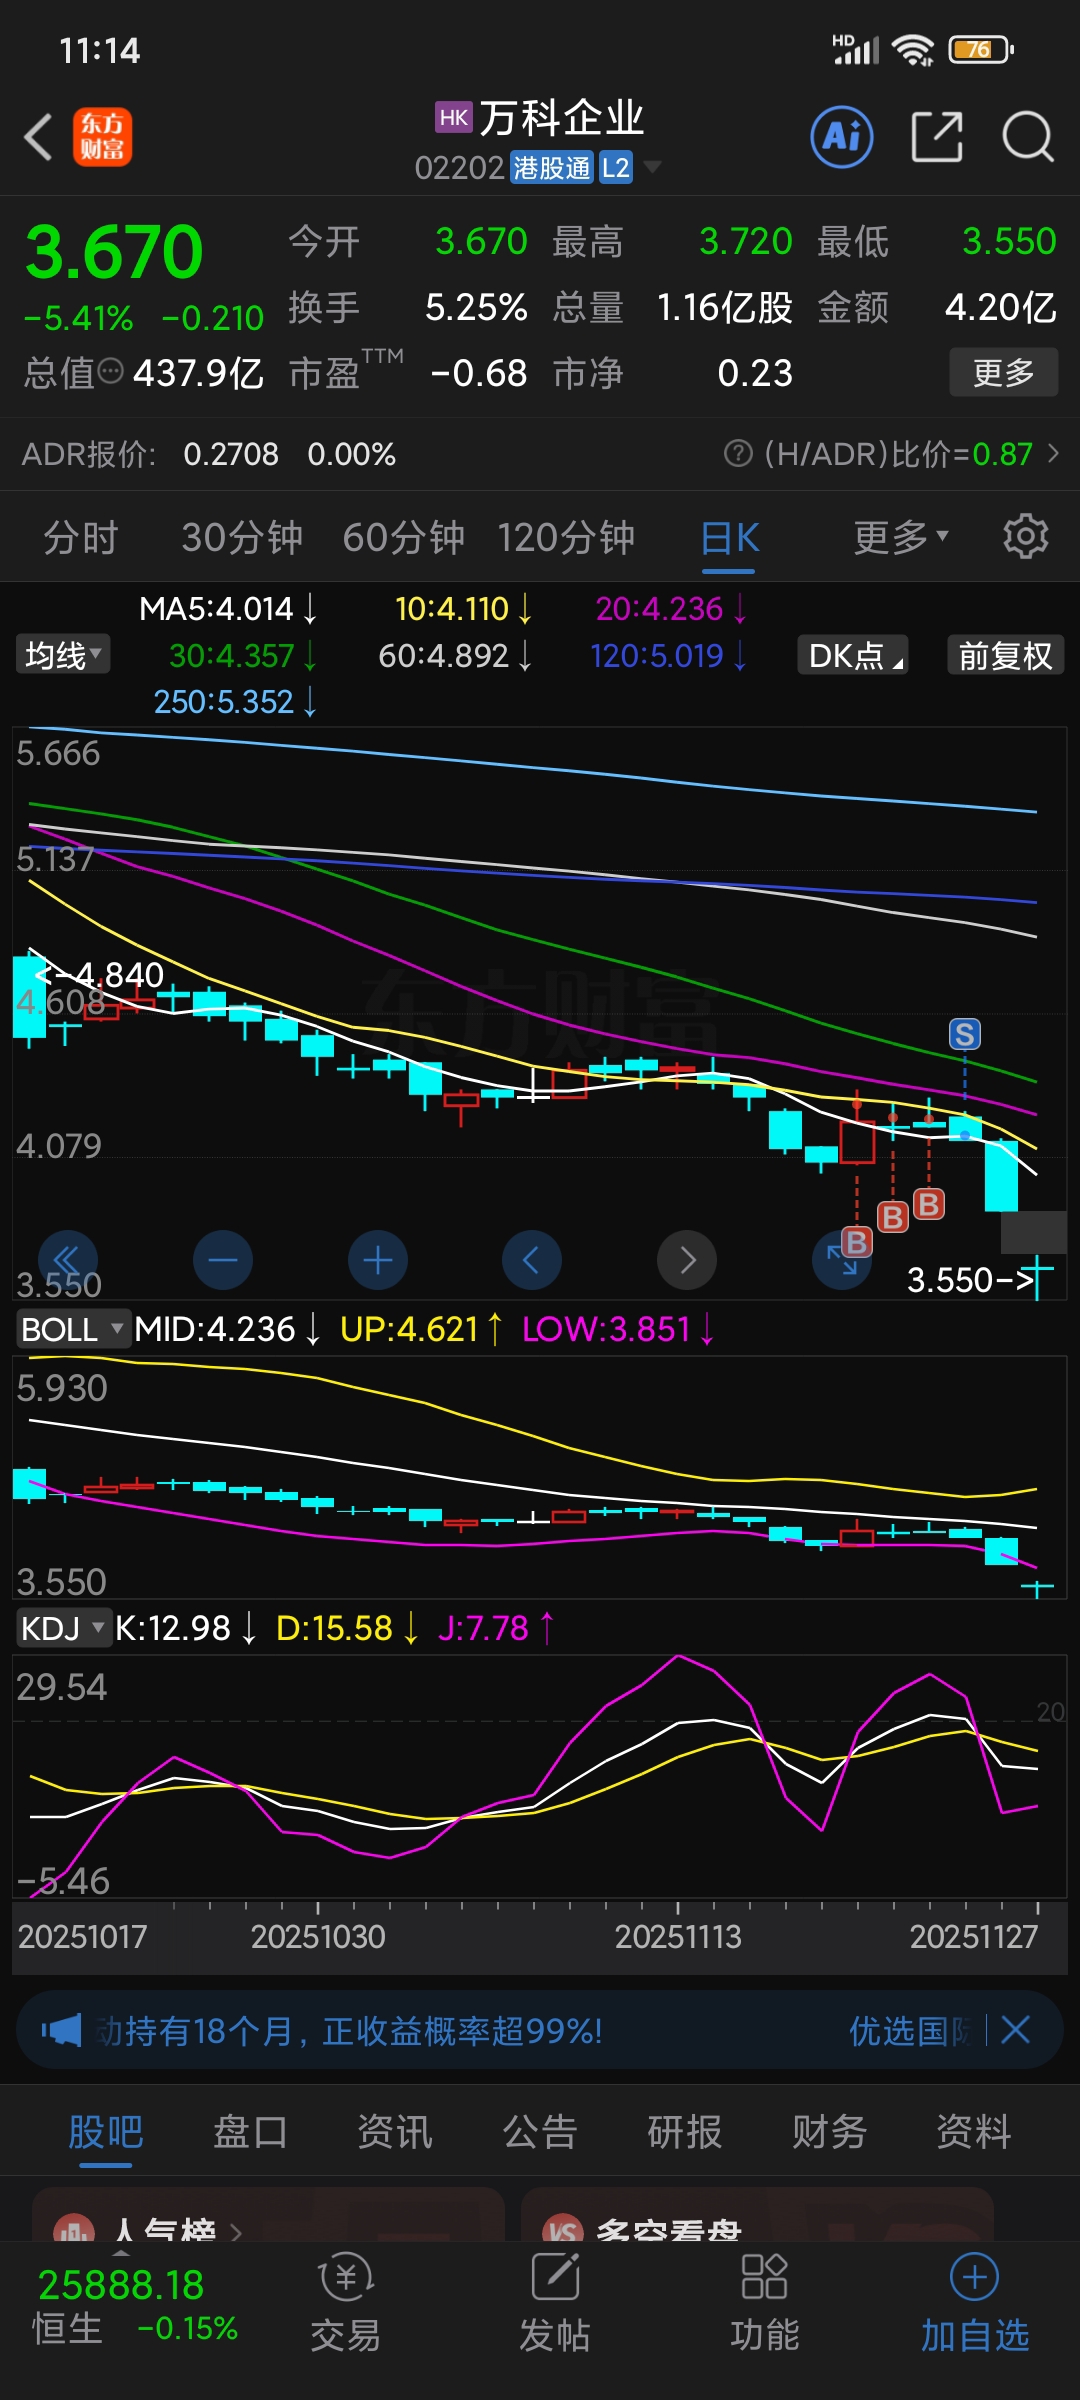Open the 优选国际 link
Viewport: 1080px width, 2400px height.
coord(910,2030)
